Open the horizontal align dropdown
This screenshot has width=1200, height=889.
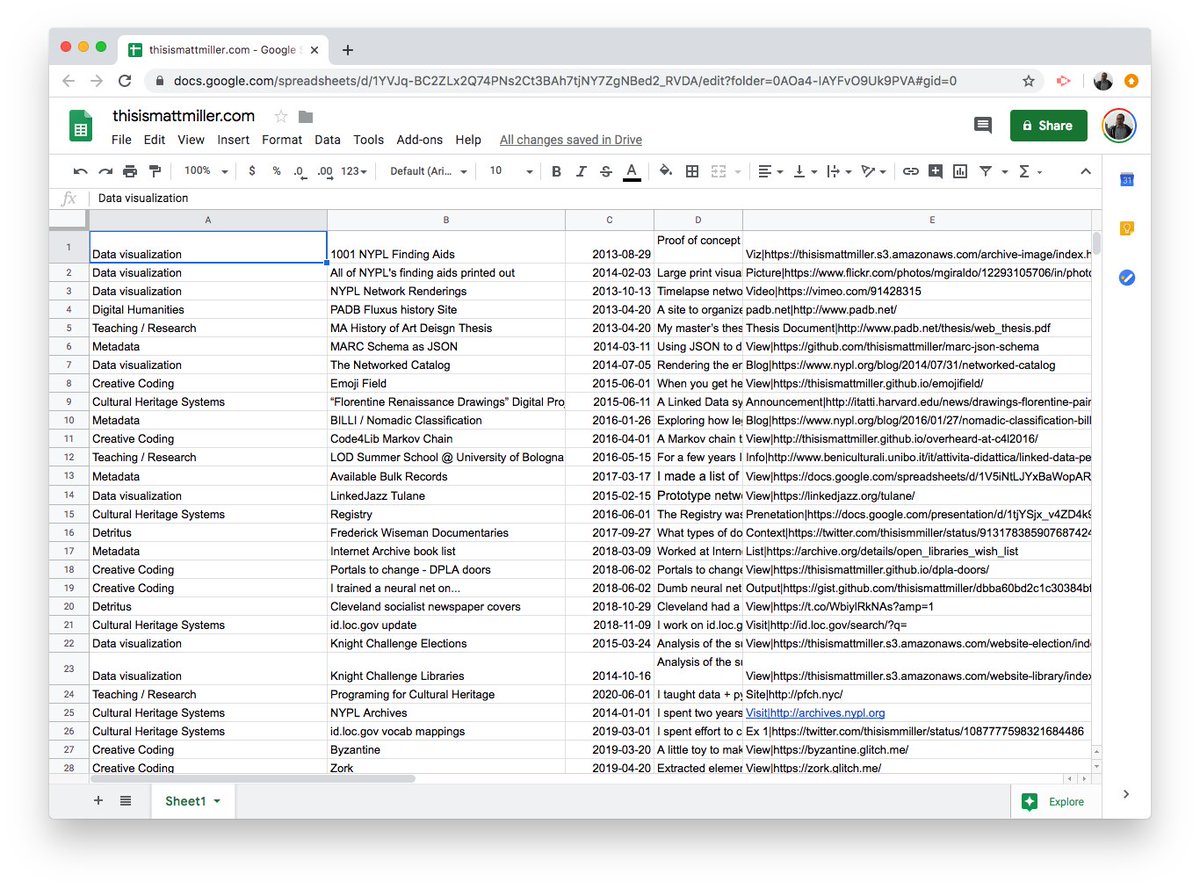coord(769,172)
